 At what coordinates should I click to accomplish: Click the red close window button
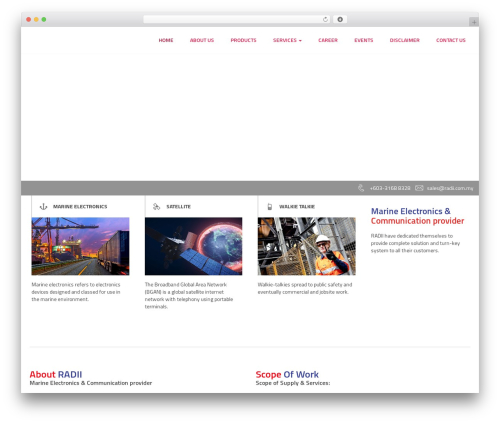[29, 19]
